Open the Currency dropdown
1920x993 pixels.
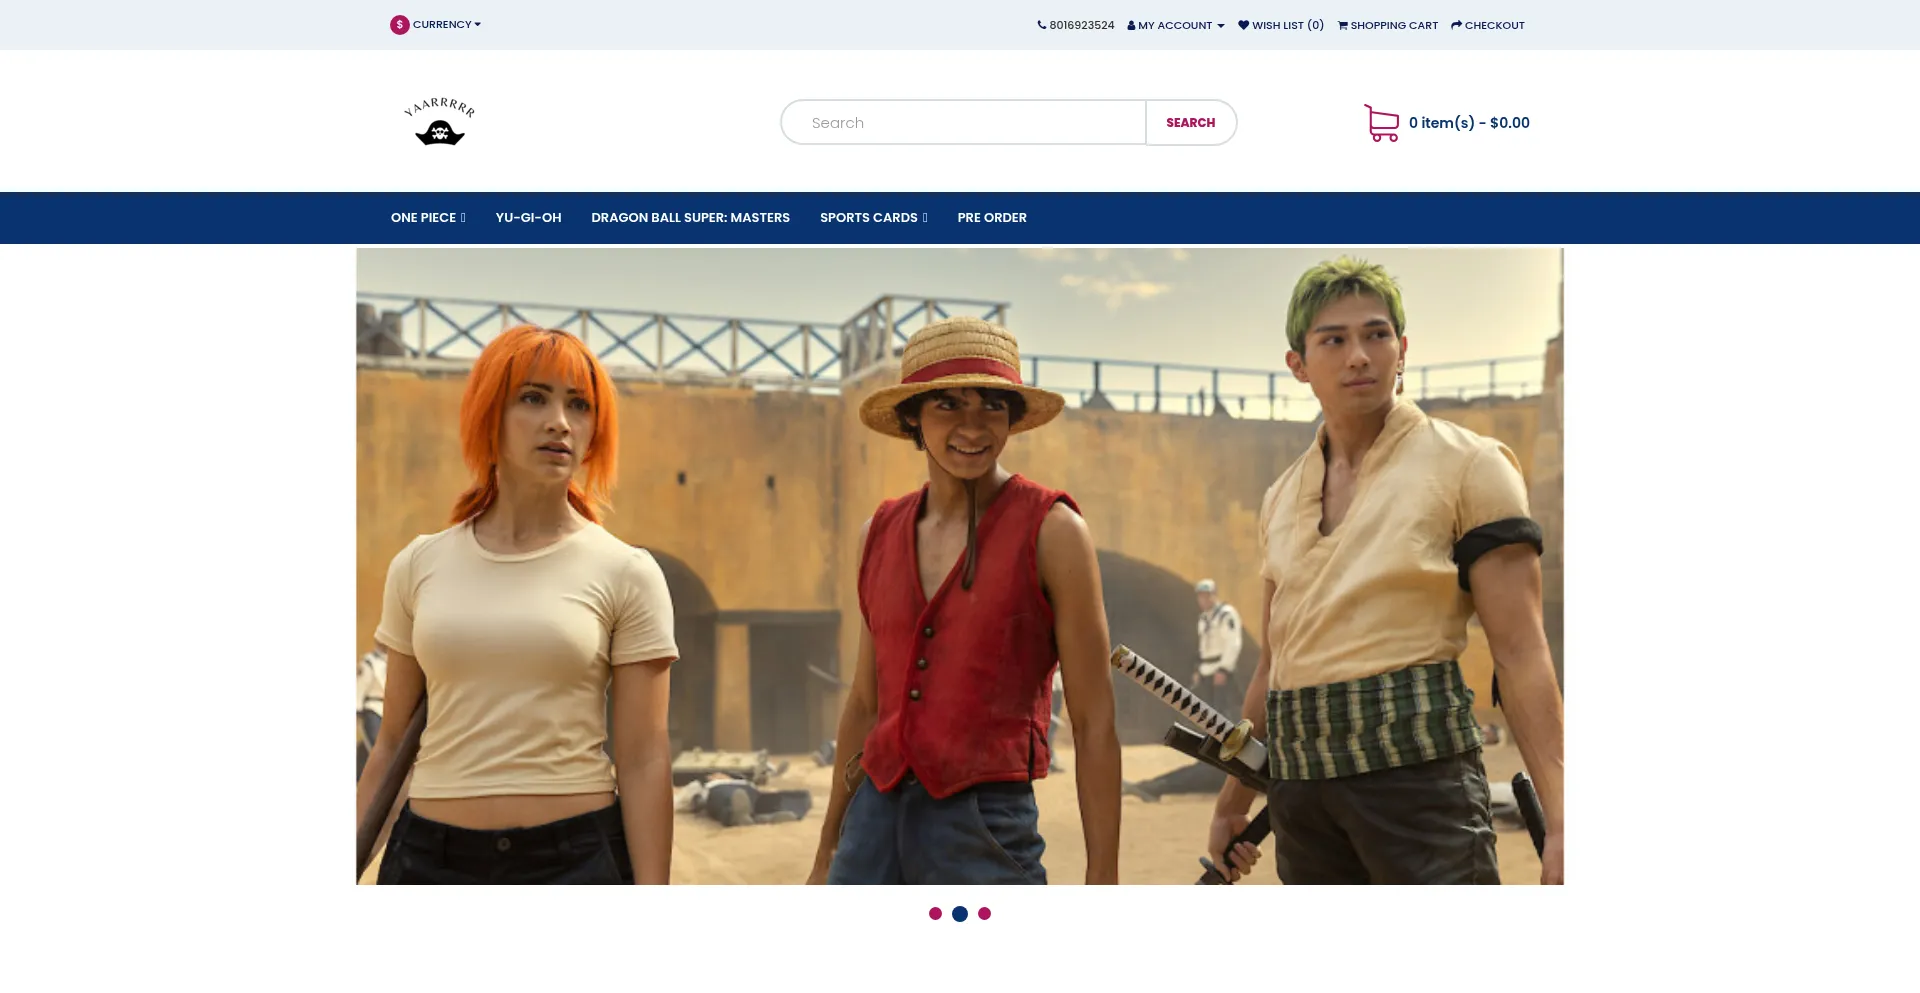point(435,25)
